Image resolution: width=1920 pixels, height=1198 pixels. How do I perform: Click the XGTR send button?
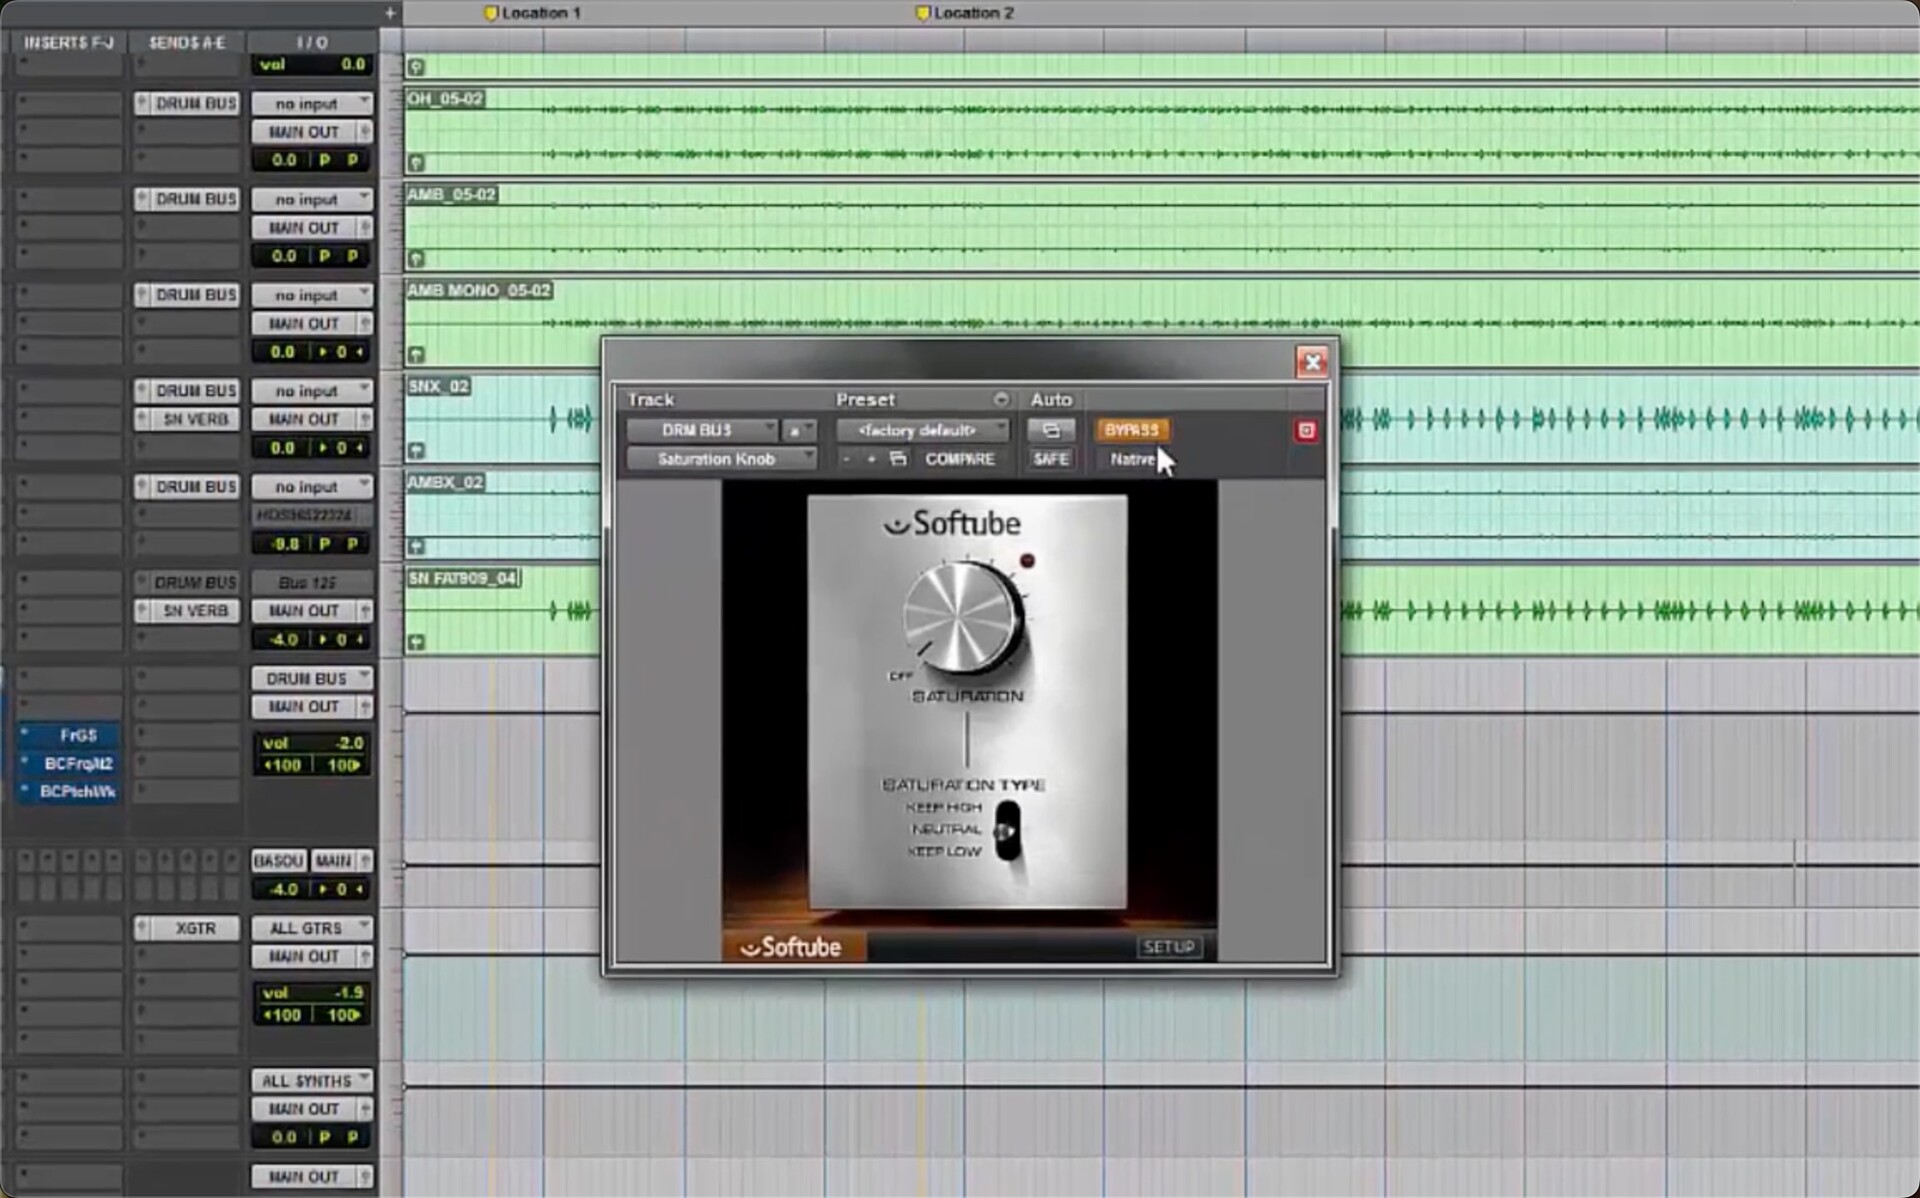tap(195, 928)
